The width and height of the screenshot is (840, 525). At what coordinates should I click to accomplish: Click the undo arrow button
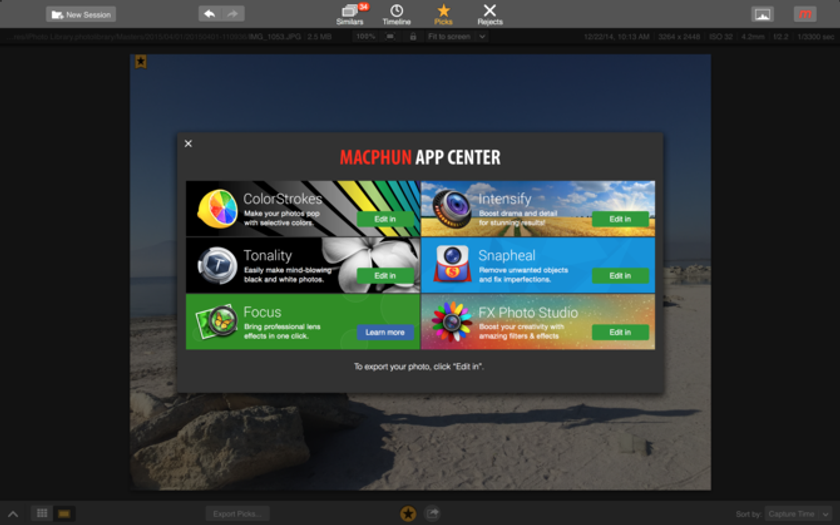point(210,14)
